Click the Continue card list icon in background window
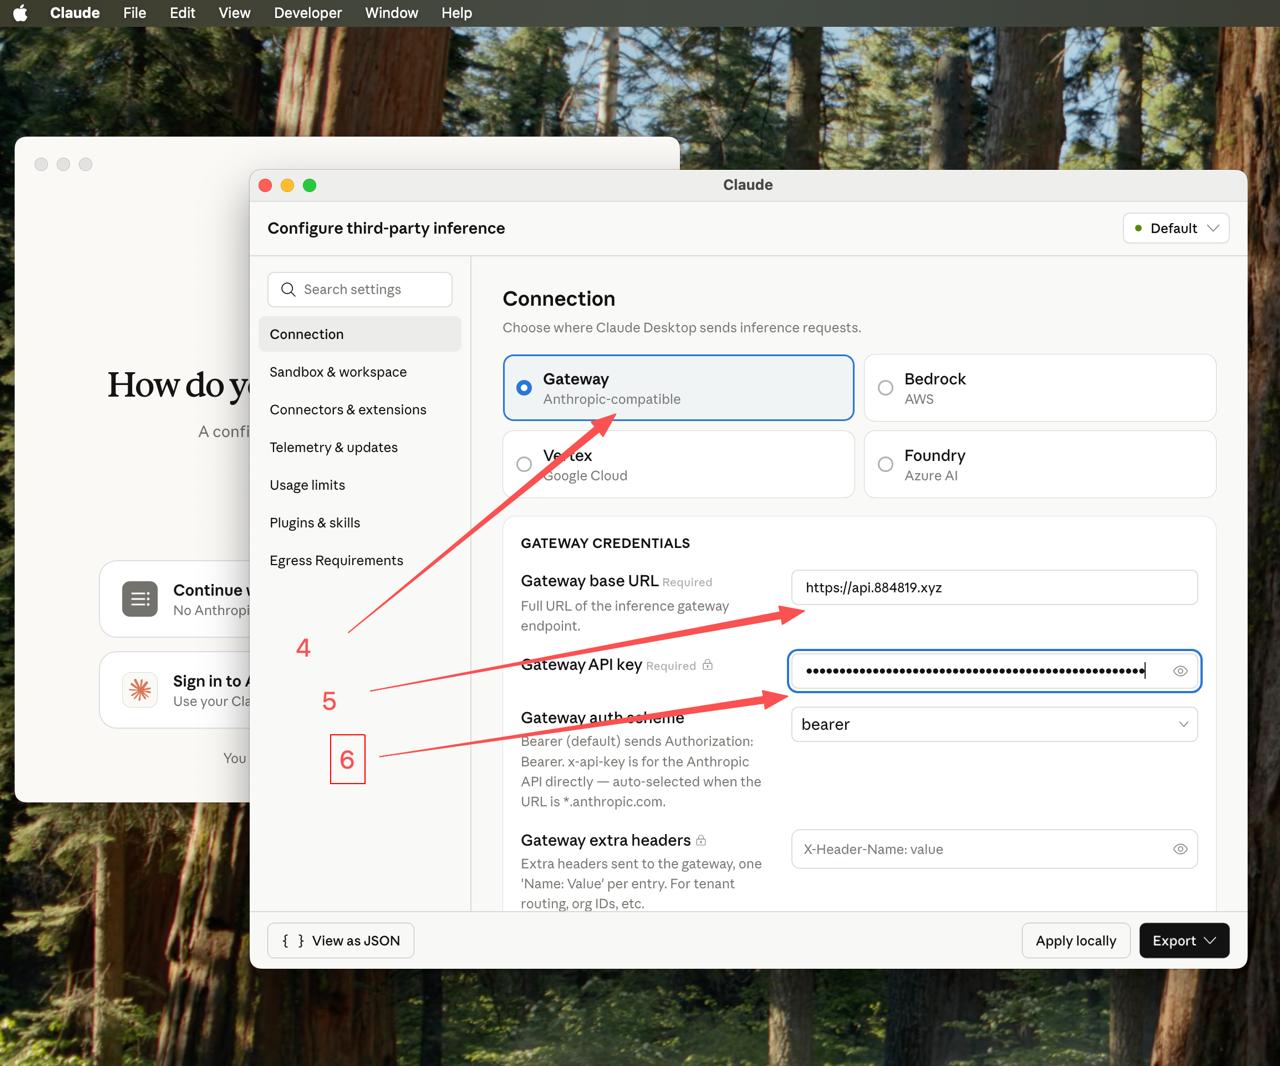This screenshot has width=1280, height=1066. point(140,599)
